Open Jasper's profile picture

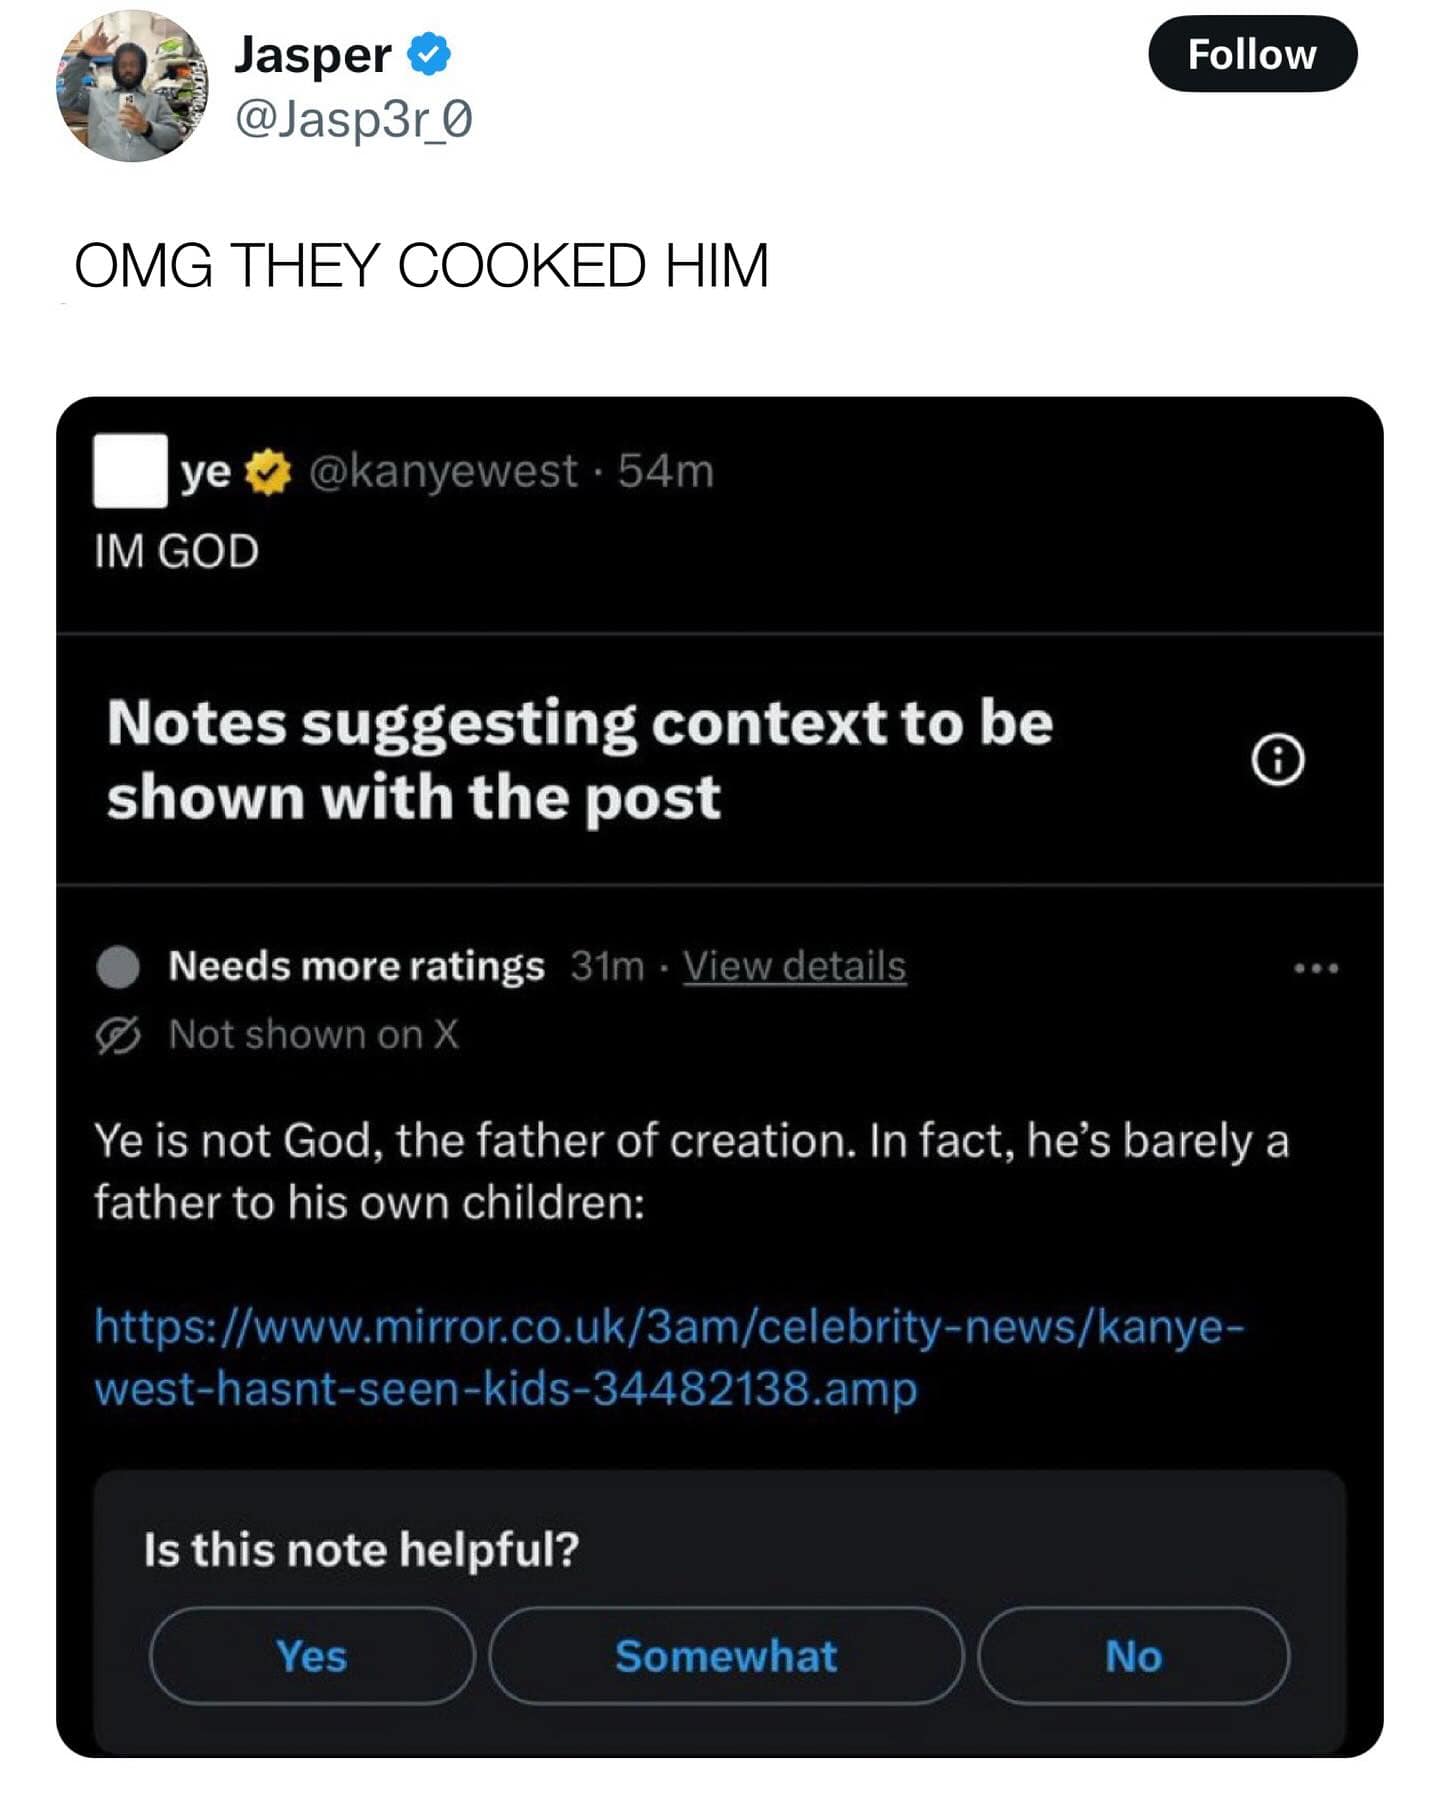pos(132,86)
